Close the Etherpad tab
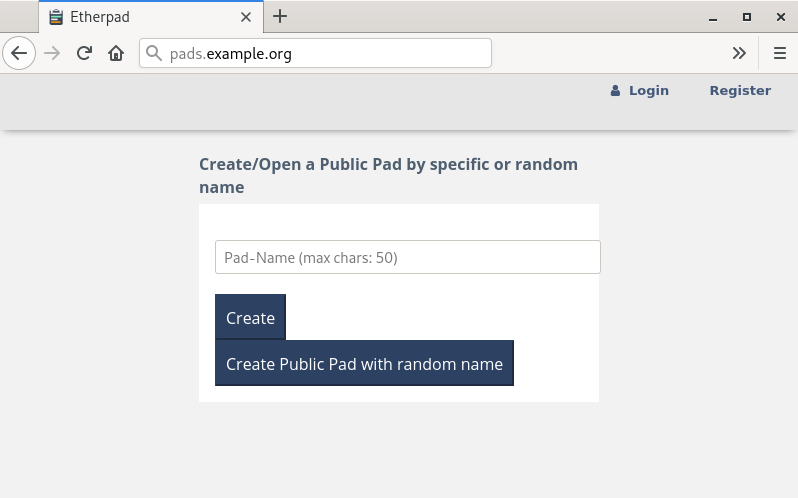Viewport: 798px width, 498px height. [x=246, y=17]
